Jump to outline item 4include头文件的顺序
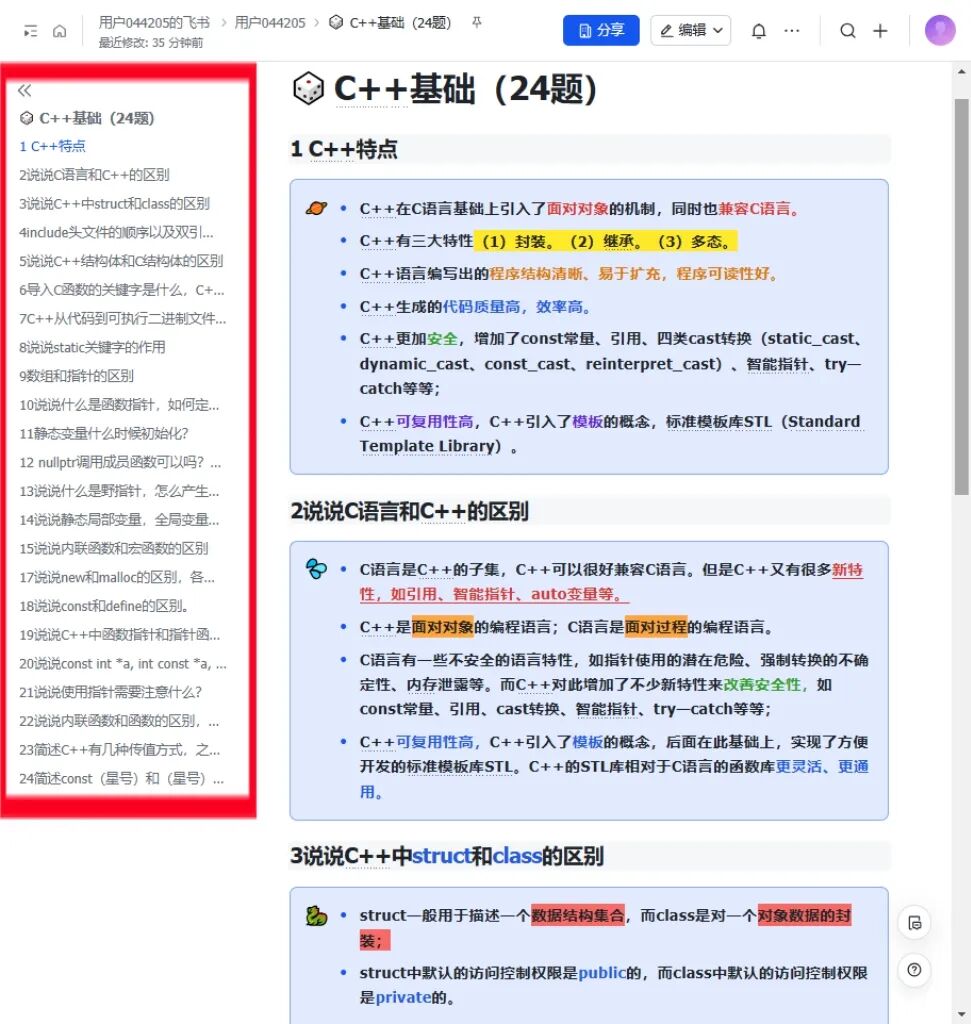This screenshot has width=971, height=1024. (116, 232)
